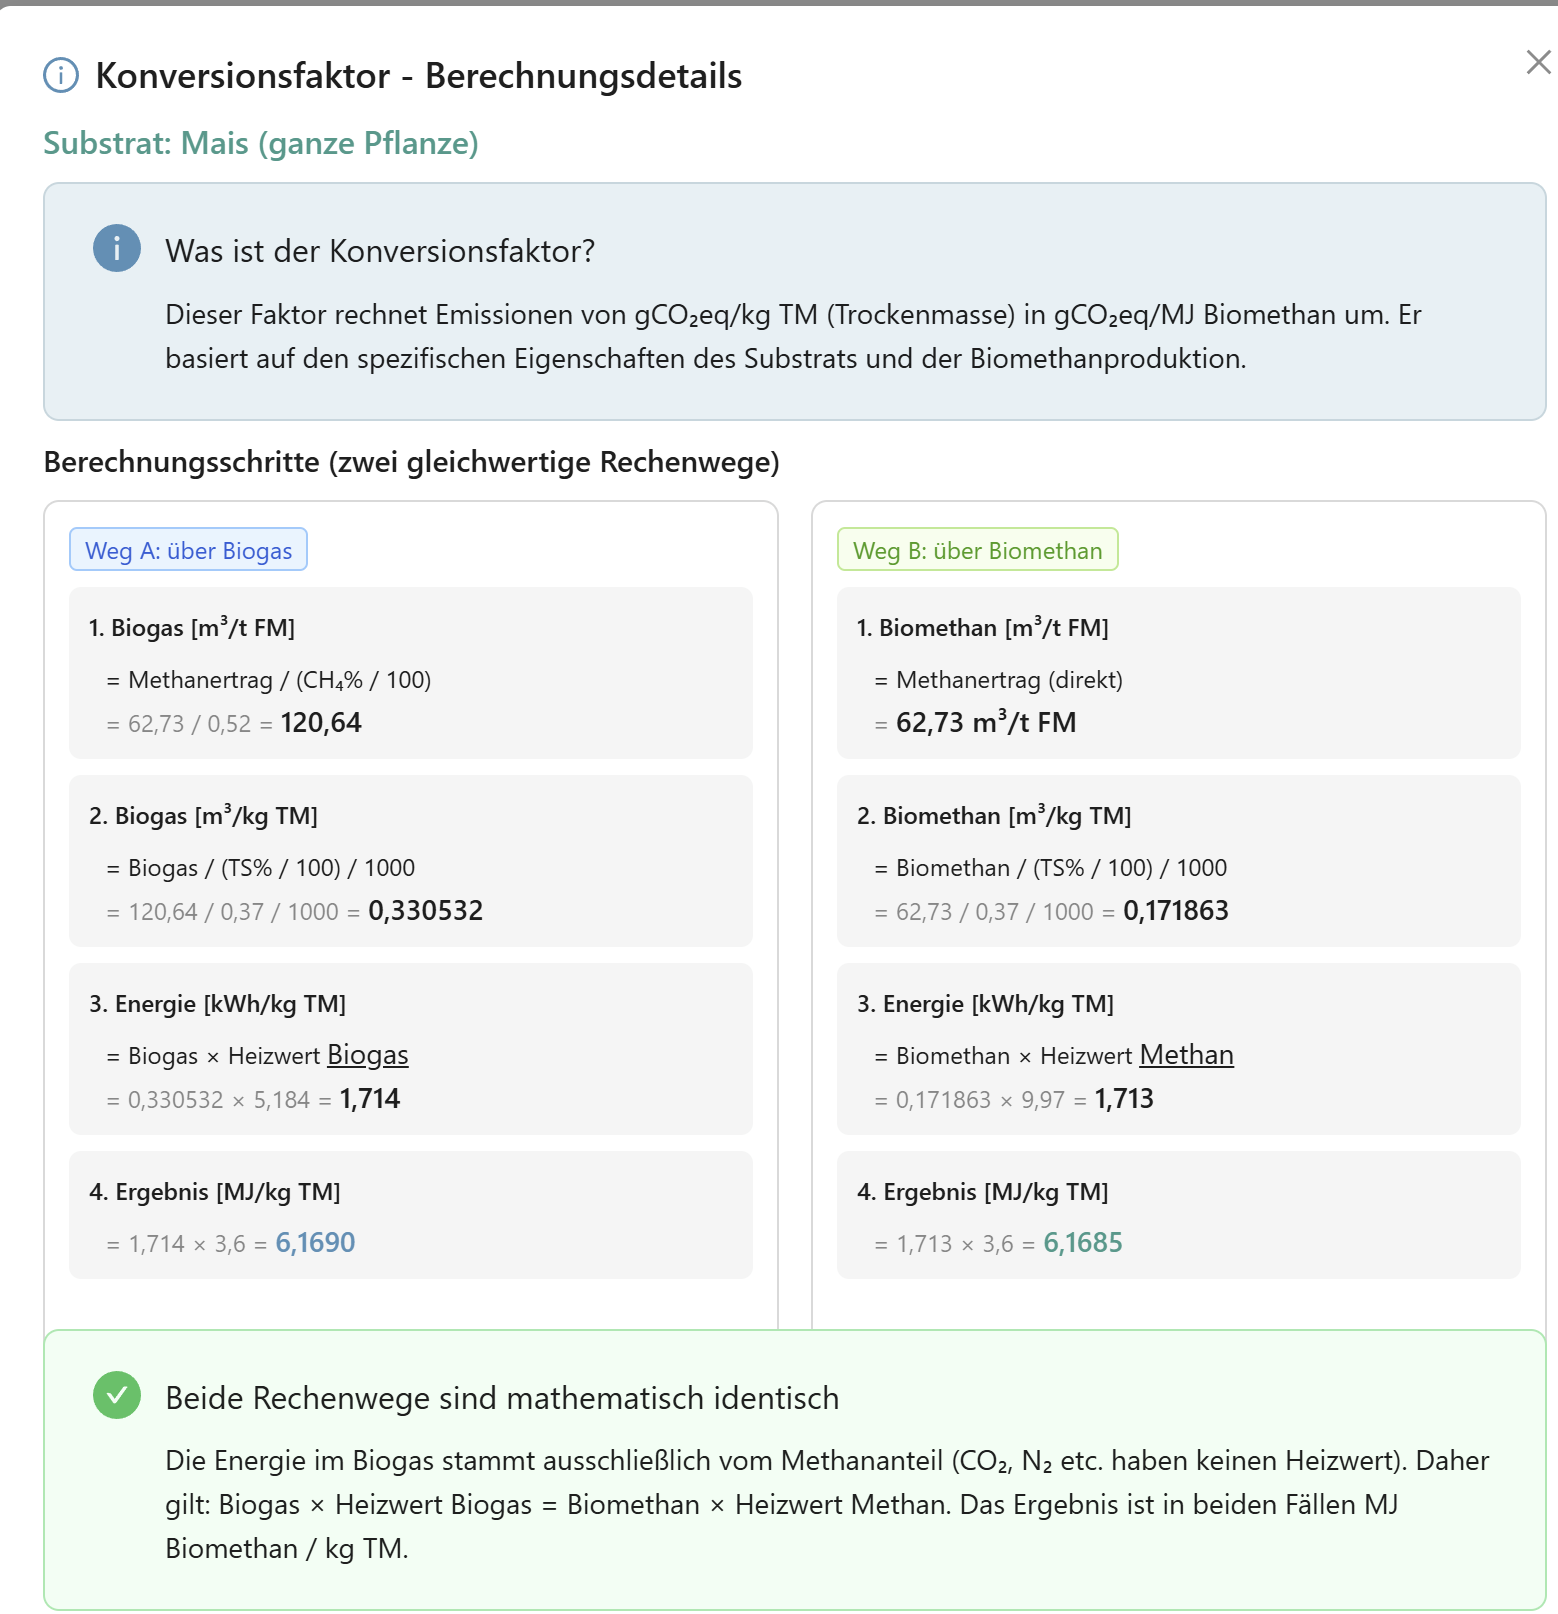Click the blue info icon in the explanation box

coord(116,248)
